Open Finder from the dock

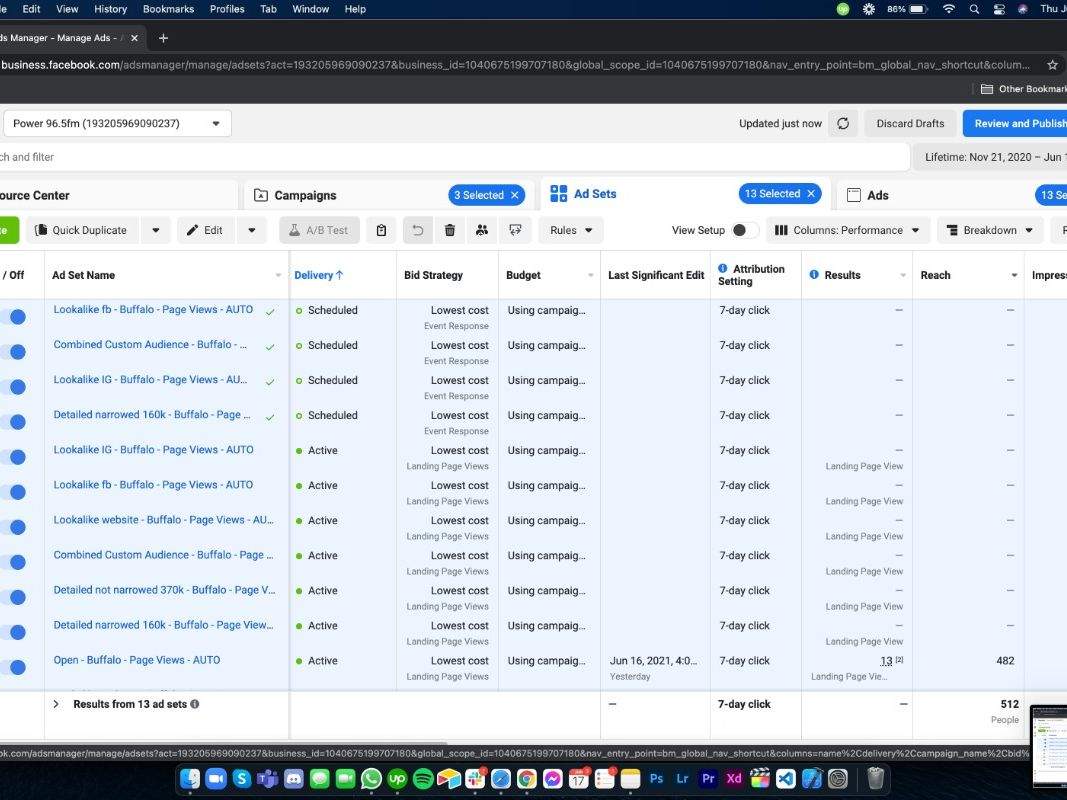(x=190, y=778)
